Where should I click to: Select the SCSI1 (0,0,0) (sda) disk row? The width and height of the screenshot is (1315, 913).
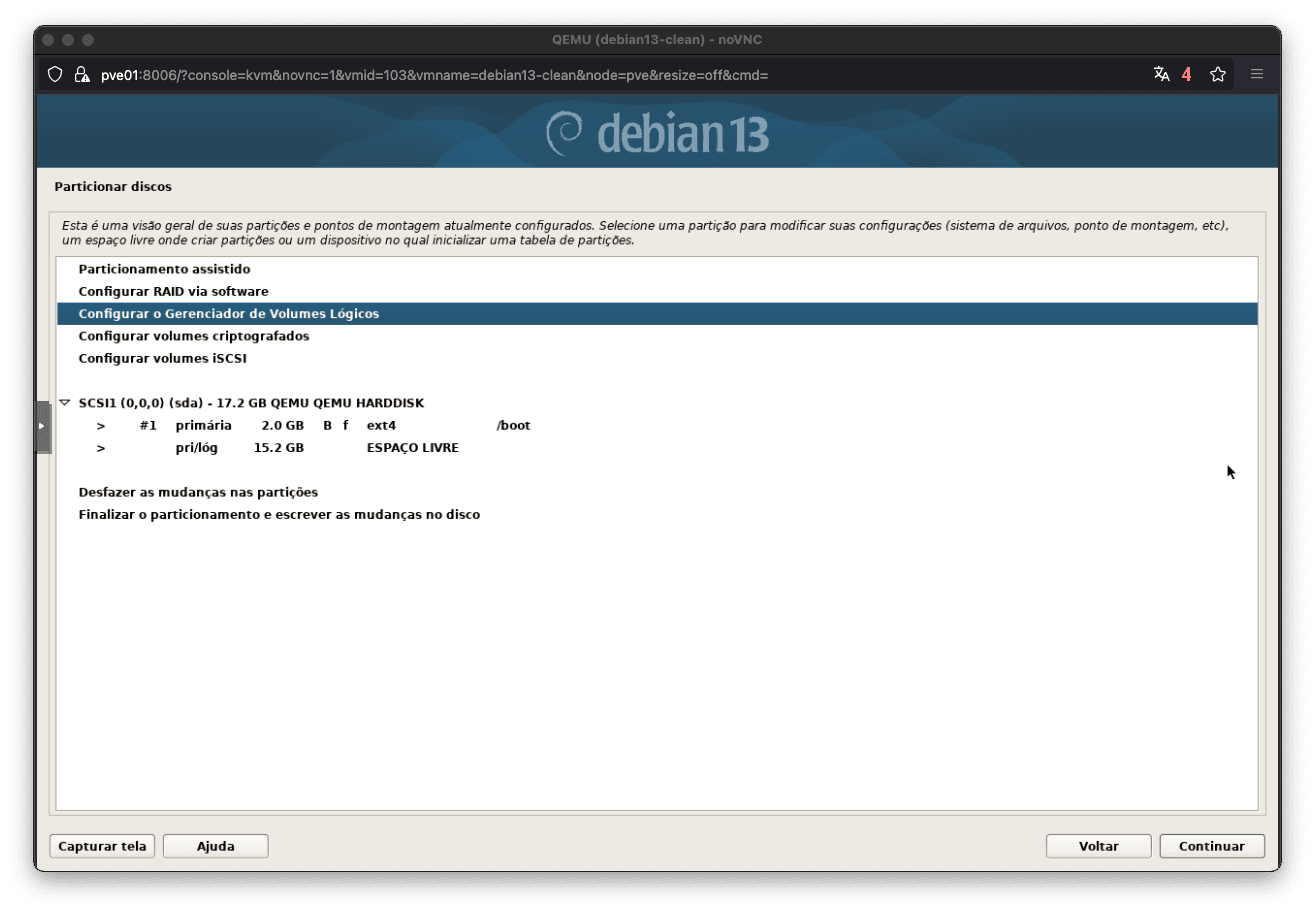click(x=657, y=403)
